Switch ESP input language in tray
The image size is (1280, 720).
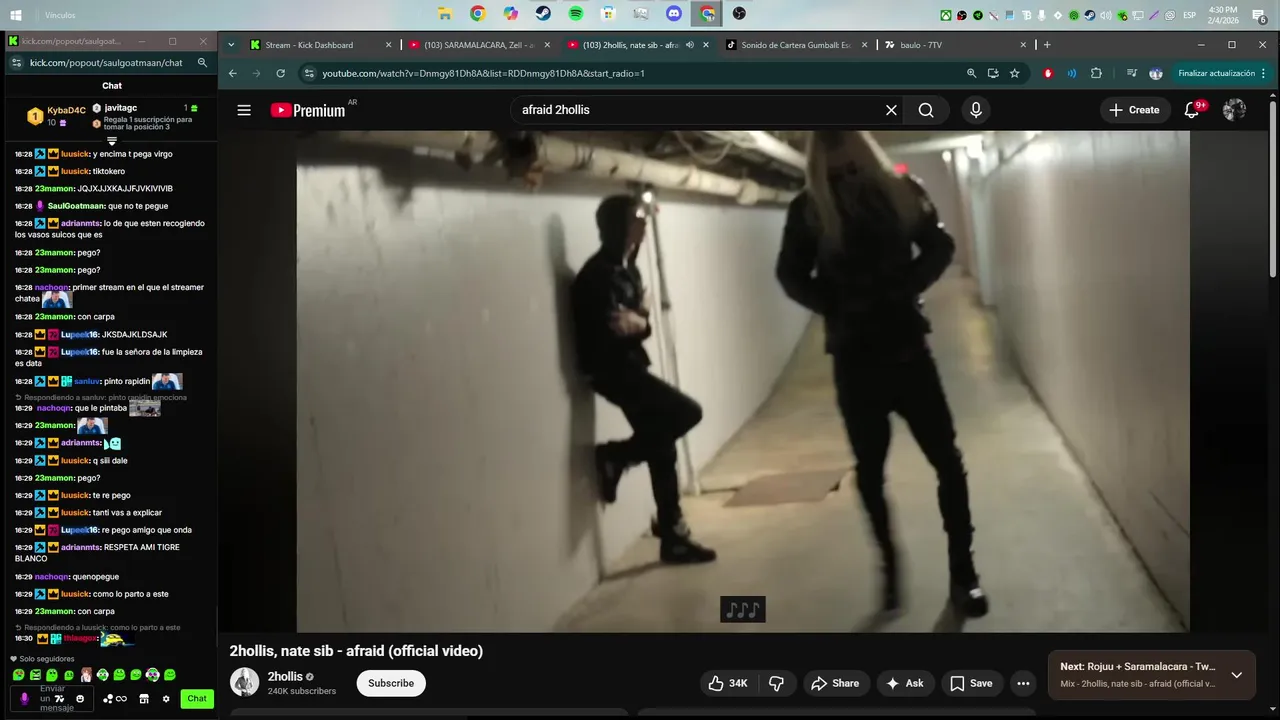pos(1190,15)
